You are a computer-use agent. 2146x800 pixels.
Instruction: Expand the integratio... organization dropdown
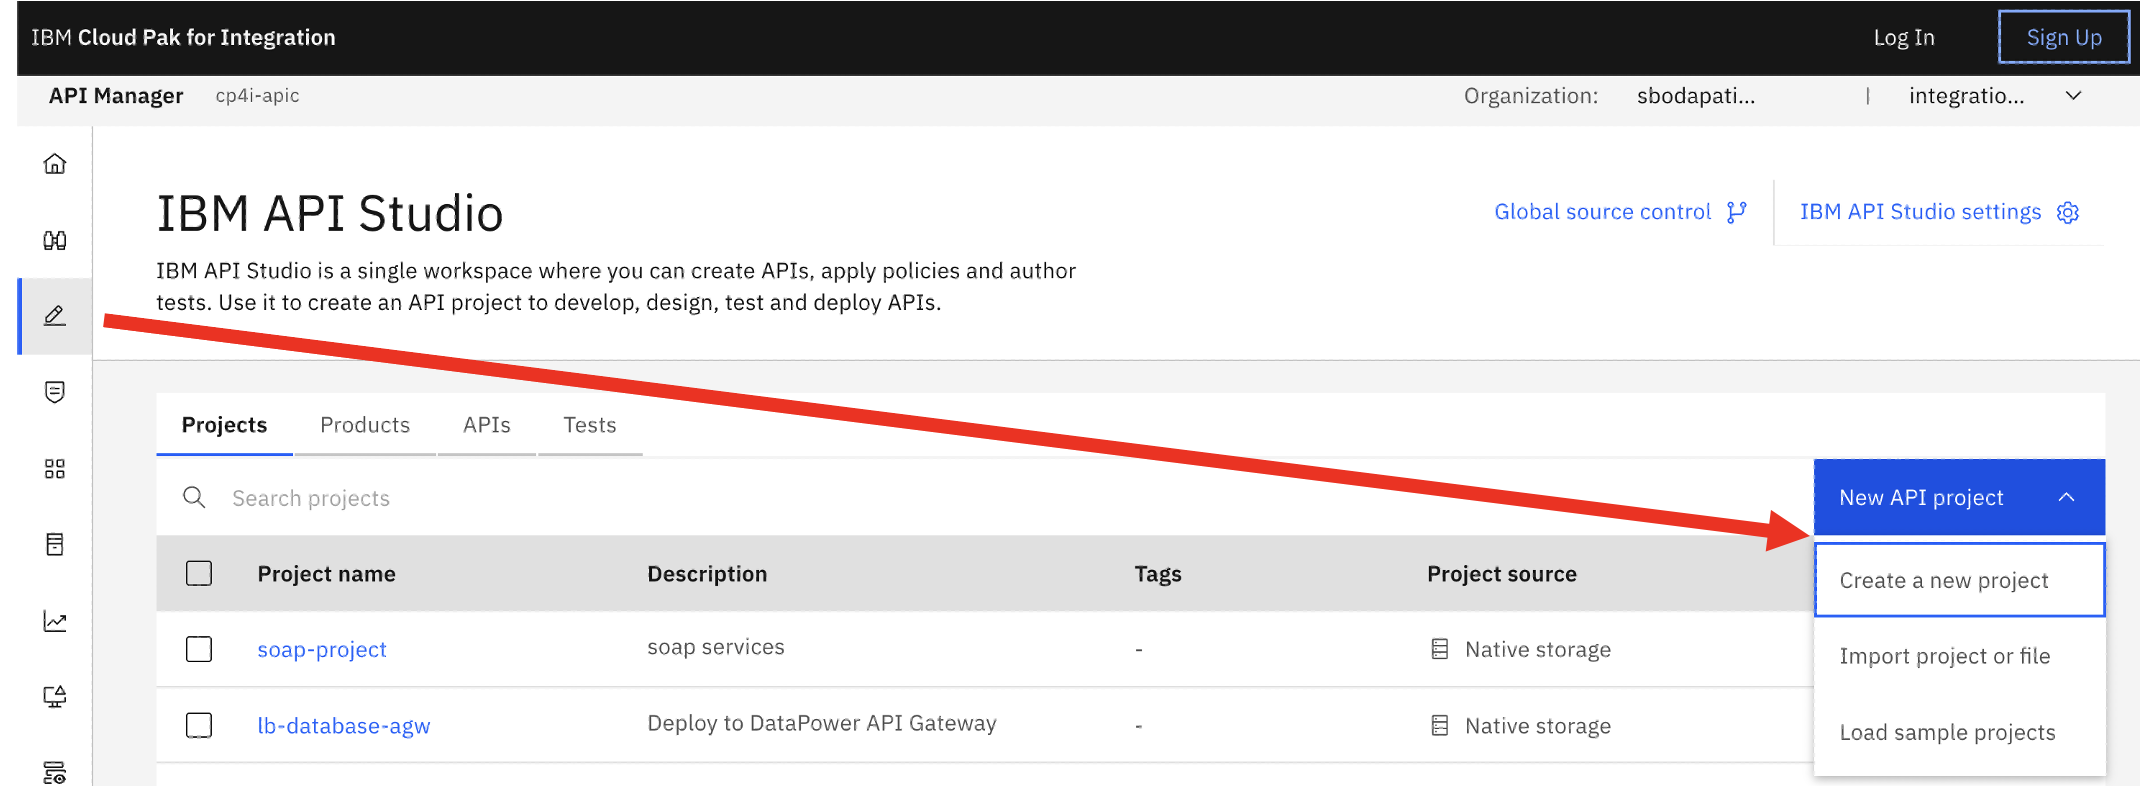[x=2074, y=96]
